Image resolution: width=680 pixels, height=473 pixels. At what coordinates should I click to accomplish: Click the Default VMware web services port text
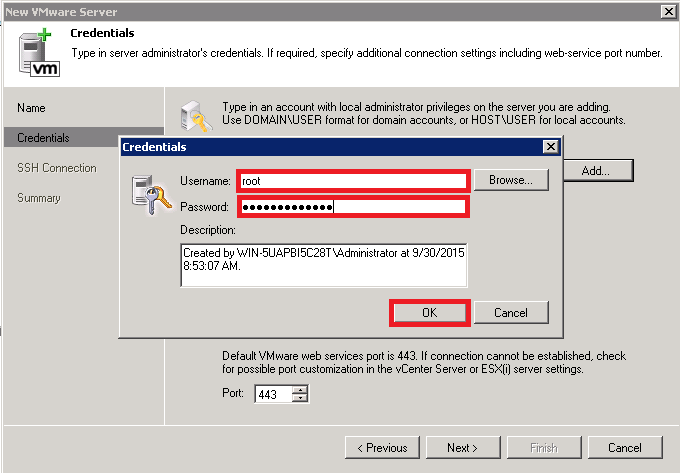click(424, 362)
